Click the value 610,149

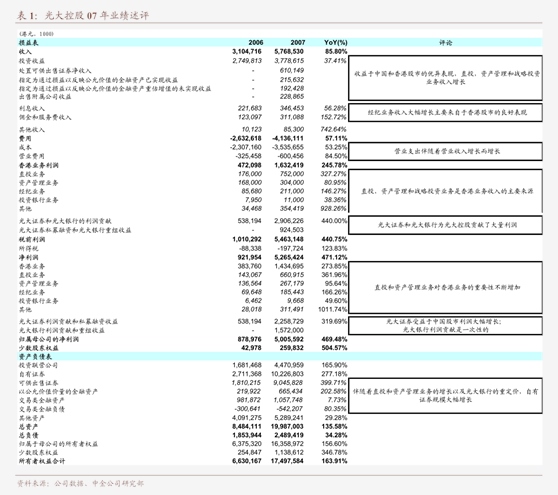click(x=291, y=70)
